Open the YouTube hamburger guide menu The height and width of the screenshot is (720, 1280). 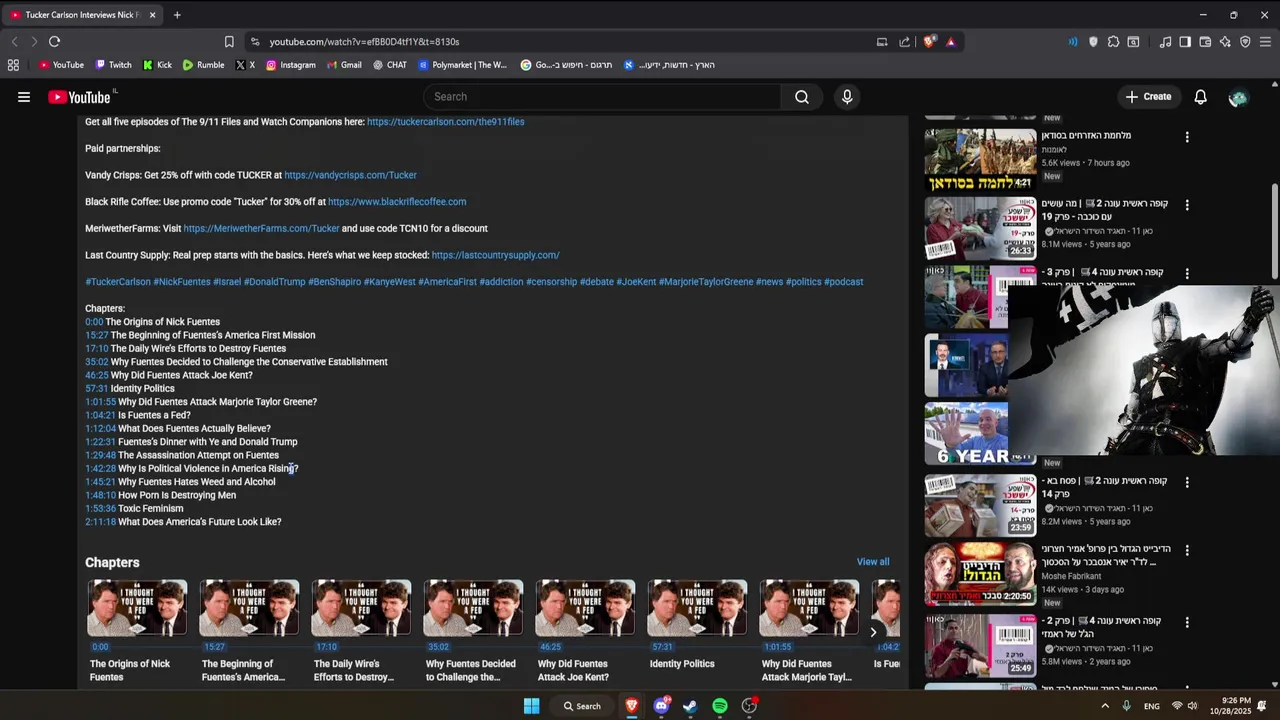click(24, 97)
